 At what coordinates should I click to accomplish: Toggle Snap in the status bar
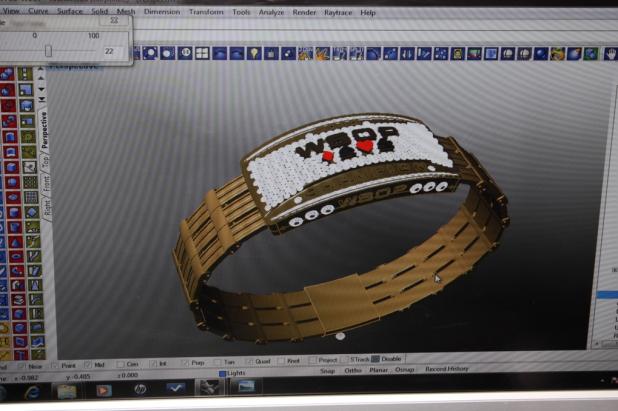(327, 371)
